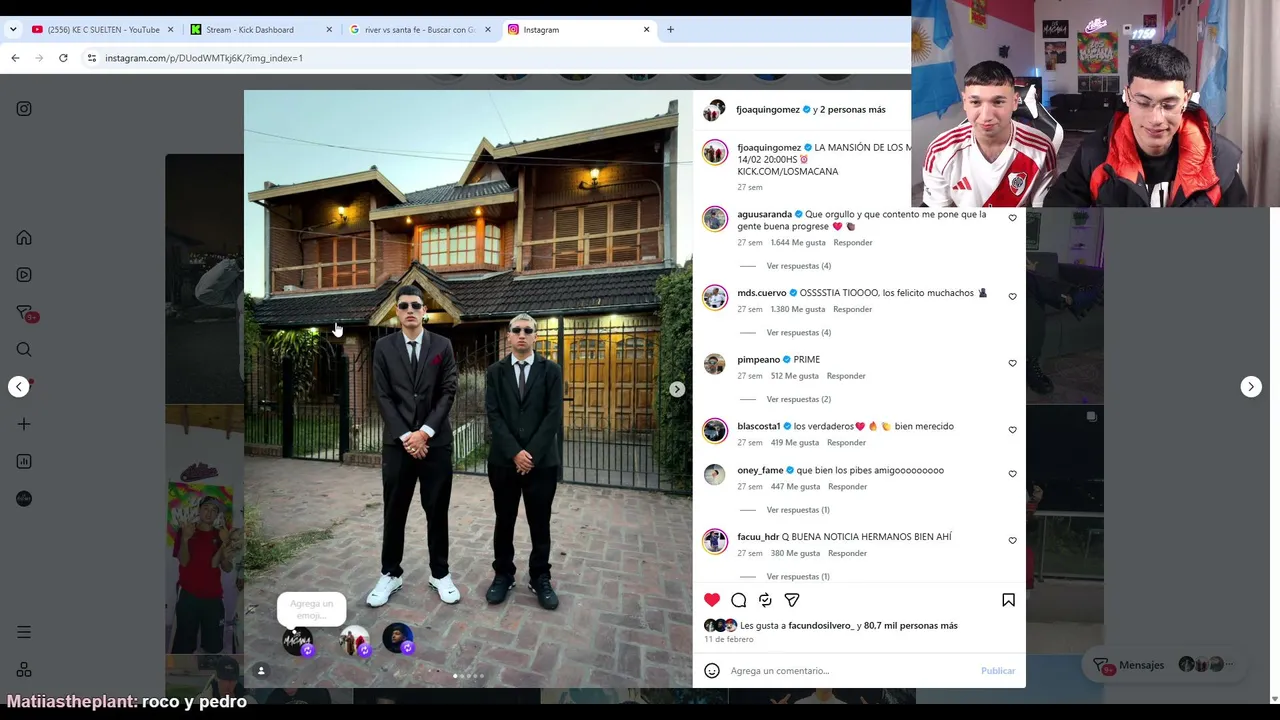Open post author name in the post header
This screenshot has height=720, width=1280.
click(768, 110)
